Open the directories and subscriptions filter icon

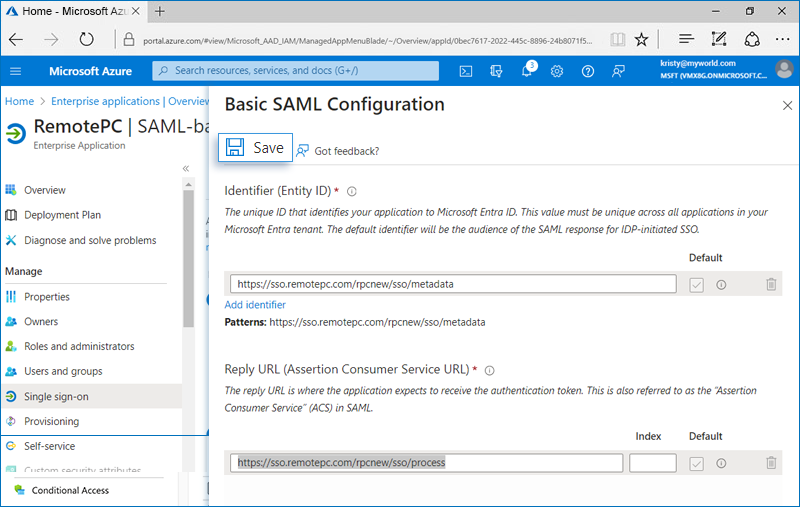click(x=496, y=71)
